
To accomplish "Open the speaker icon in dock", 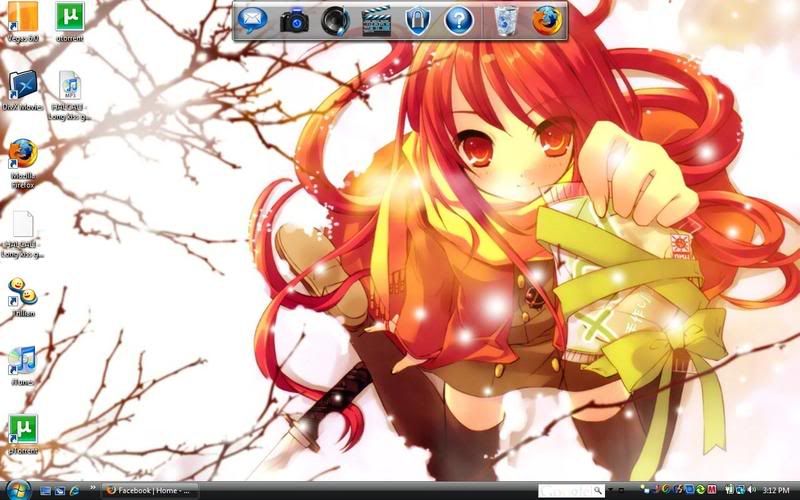I will point(335,20).
